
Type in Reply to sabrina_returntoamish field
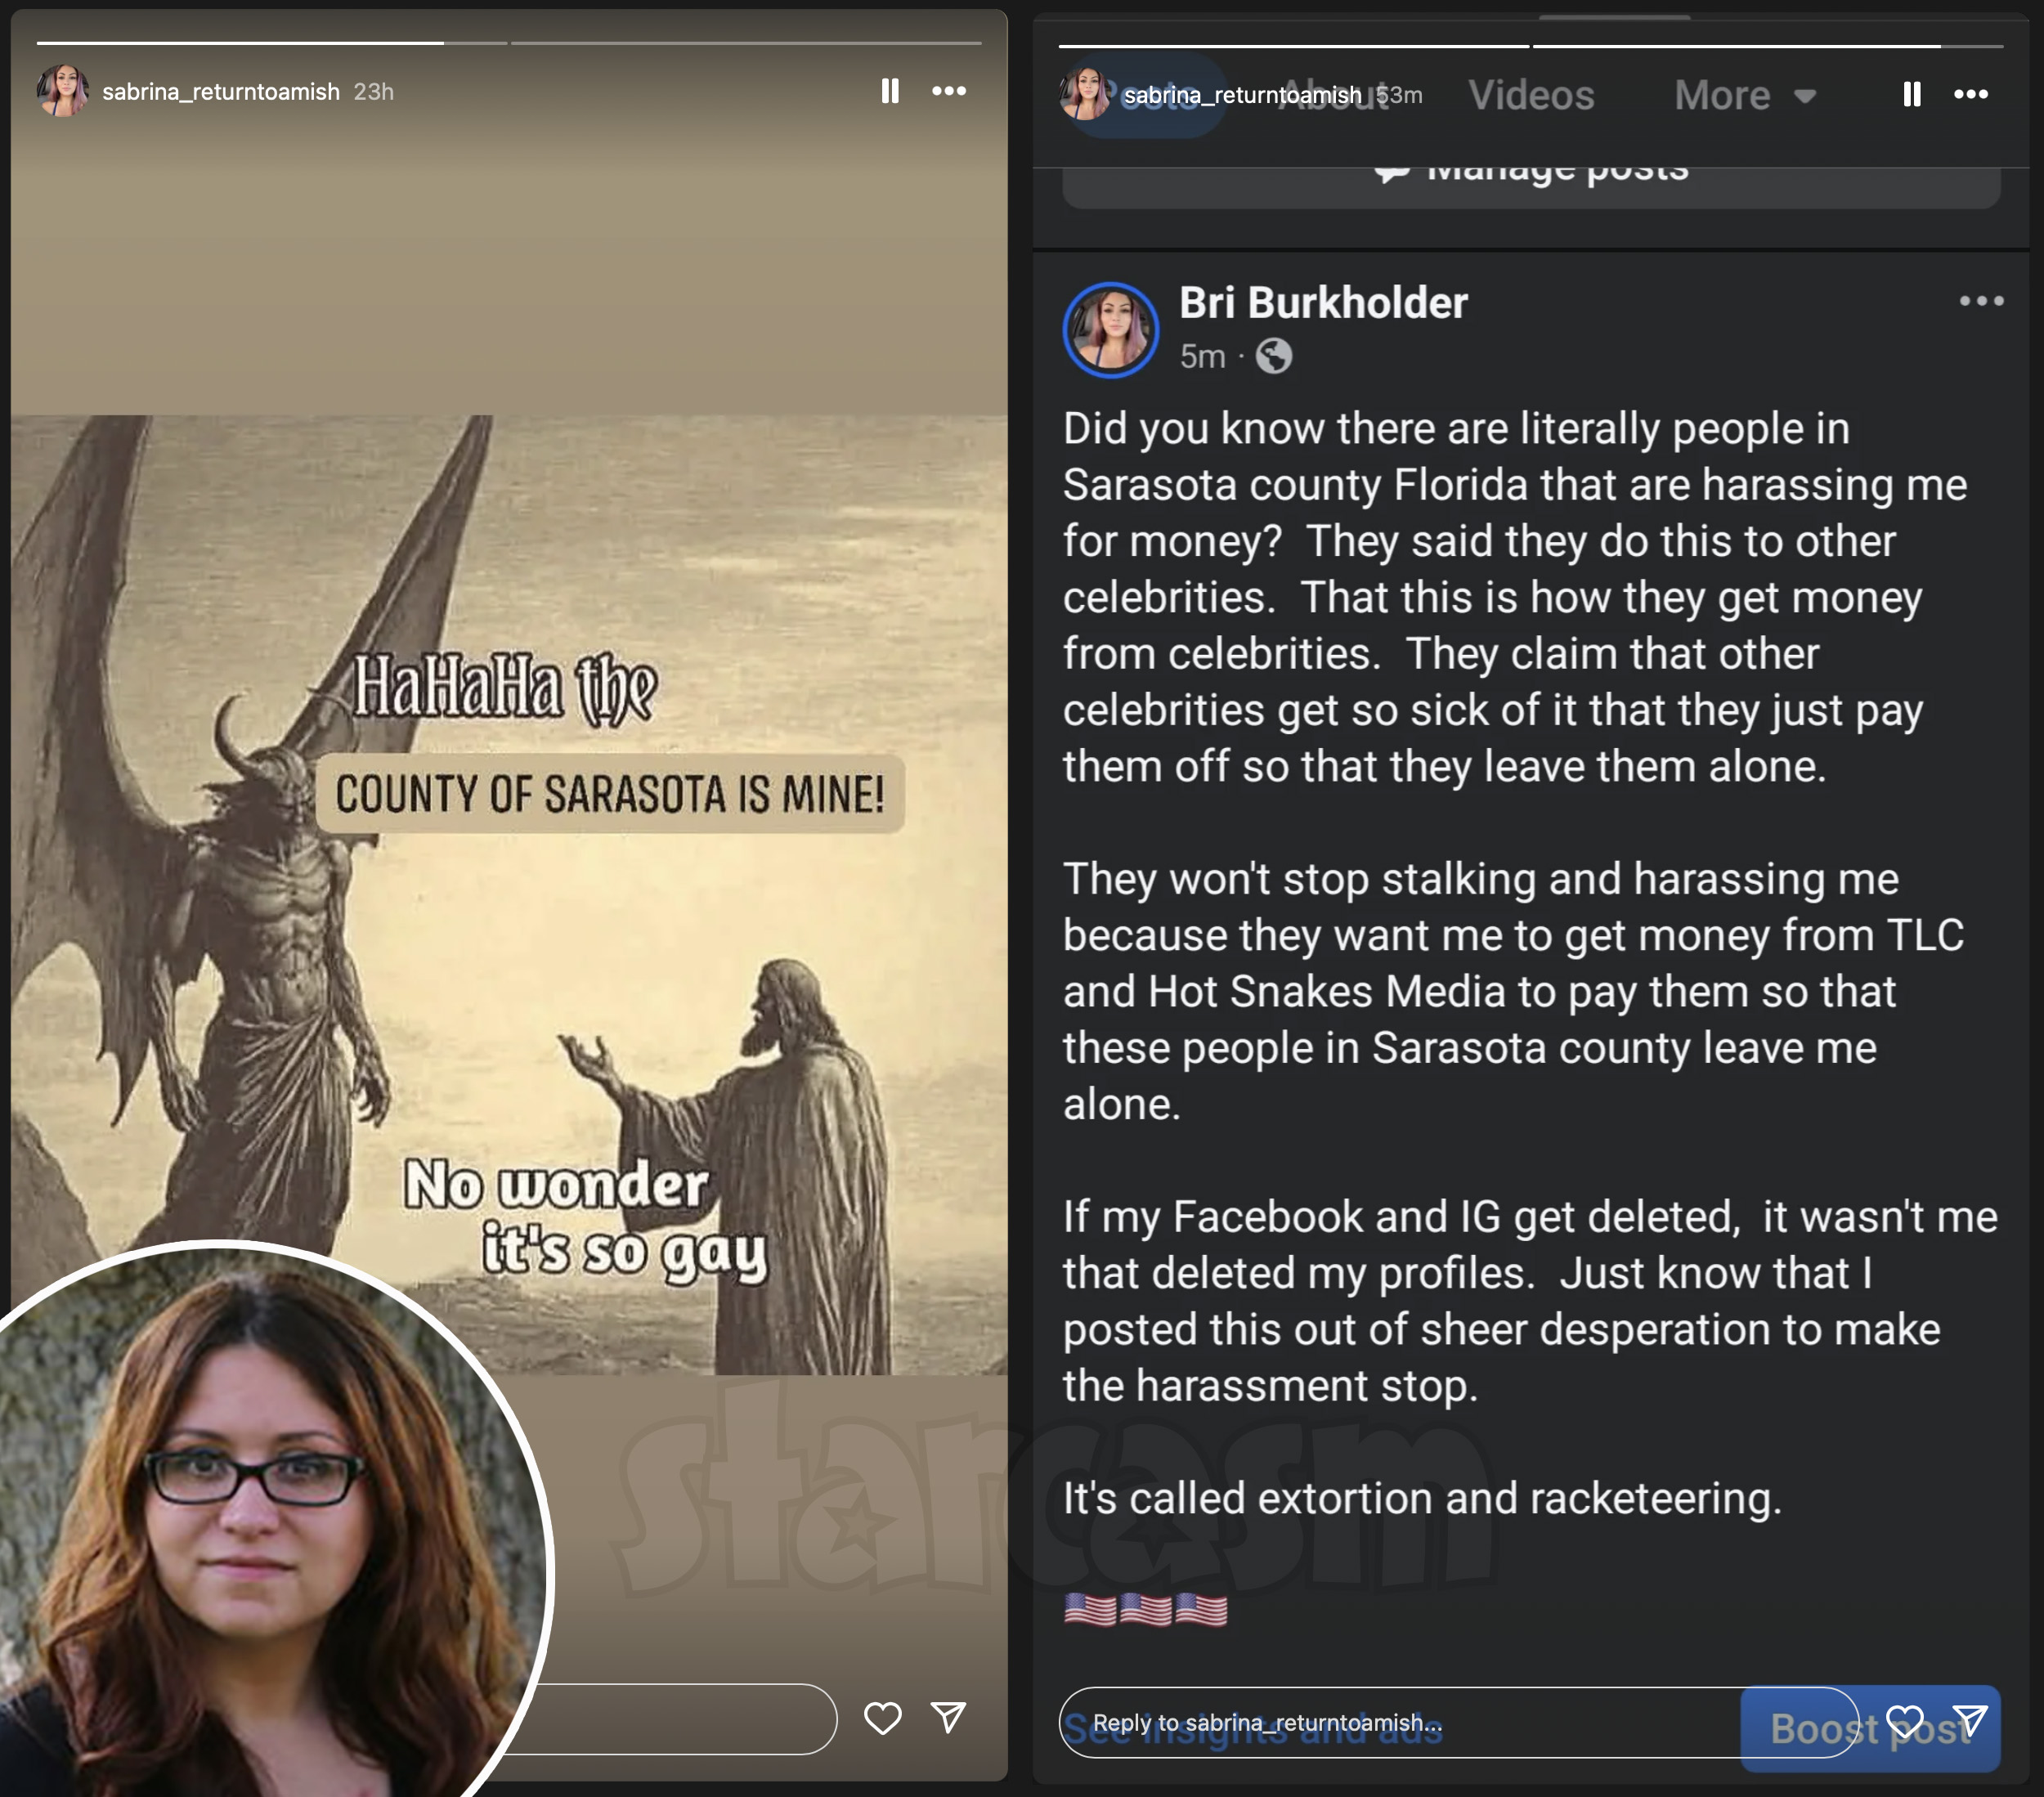(1400, 1722)
